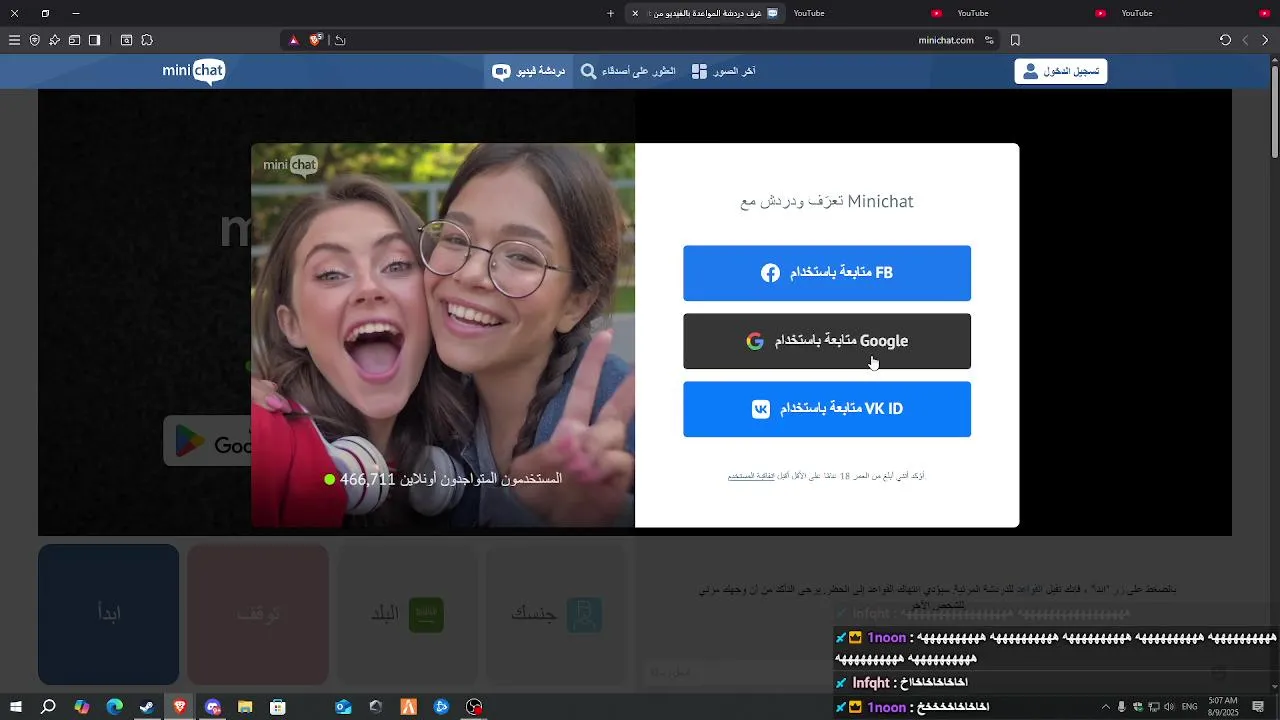
Task: Click the microphone tray icon
Action: coord(1121,707)
